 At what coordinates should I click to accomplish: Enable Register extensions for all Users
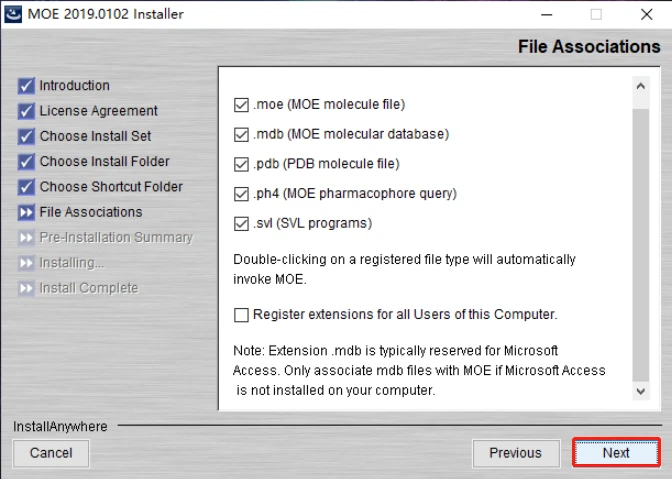pyautogui.click(x=240, y=315)
